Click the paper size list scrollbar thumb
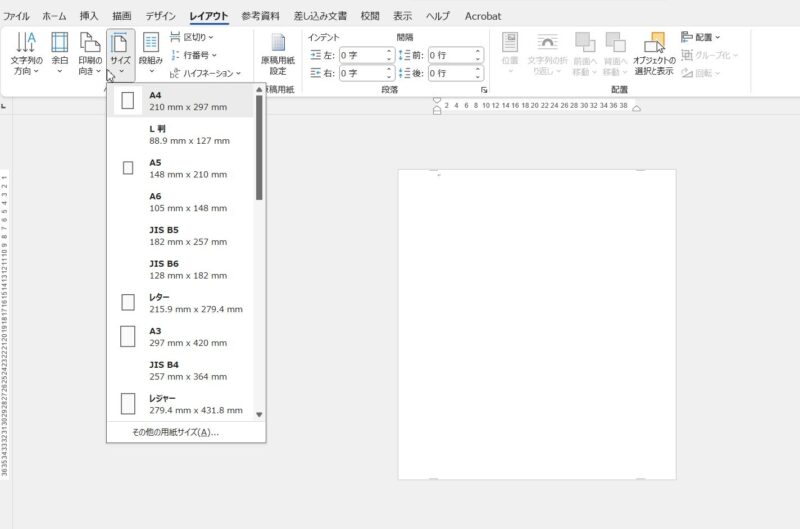Image resolution: width=800 pixels, height=529 pixels. (x=259, y=147)
